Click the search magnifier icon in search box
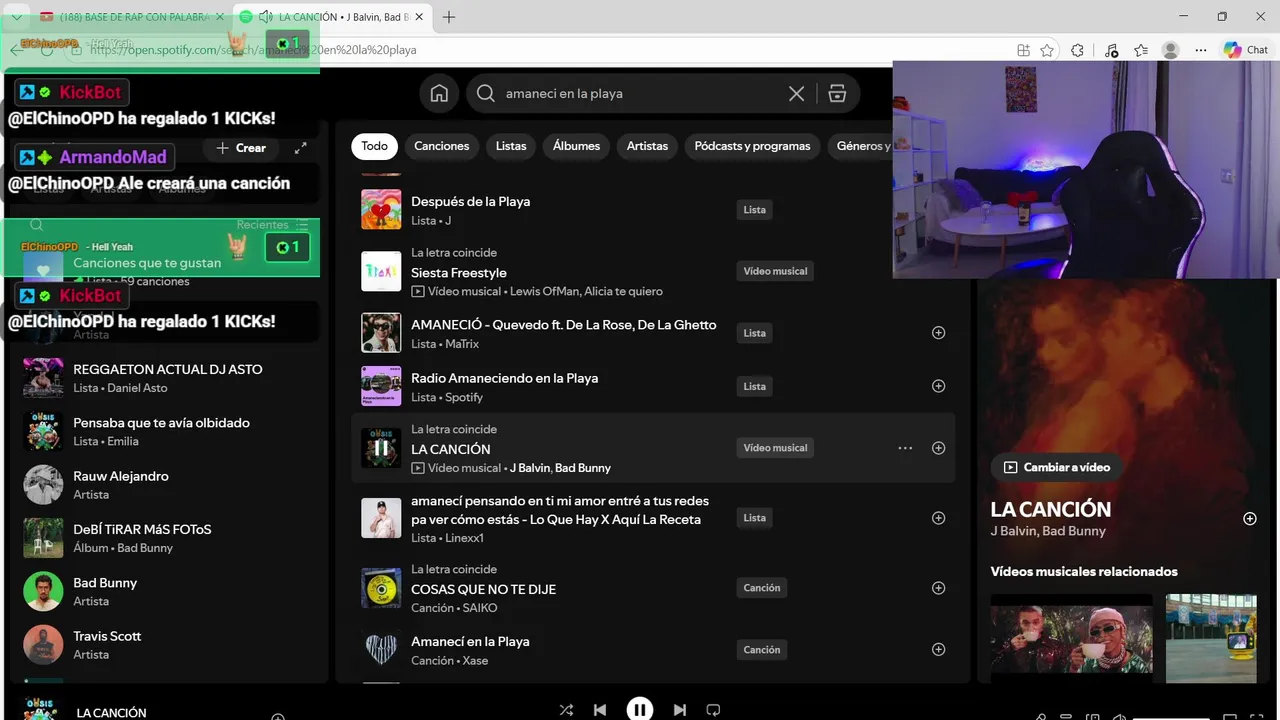The image size is (1280, 720). coord(486,93)
